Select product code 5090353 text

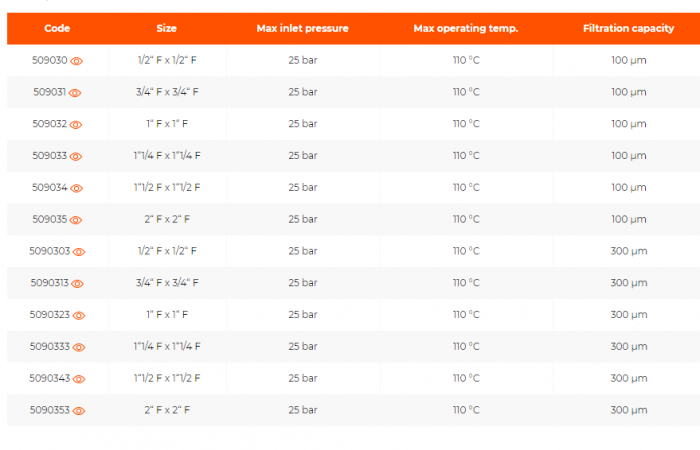[50, 410]
